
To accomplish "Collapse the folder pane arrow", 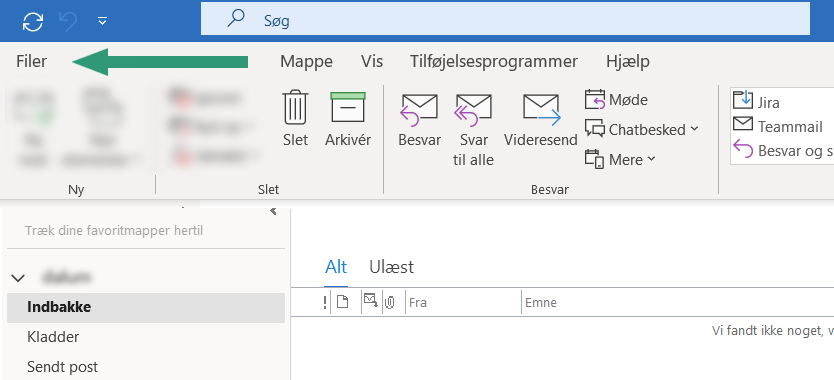I will 273,211.
